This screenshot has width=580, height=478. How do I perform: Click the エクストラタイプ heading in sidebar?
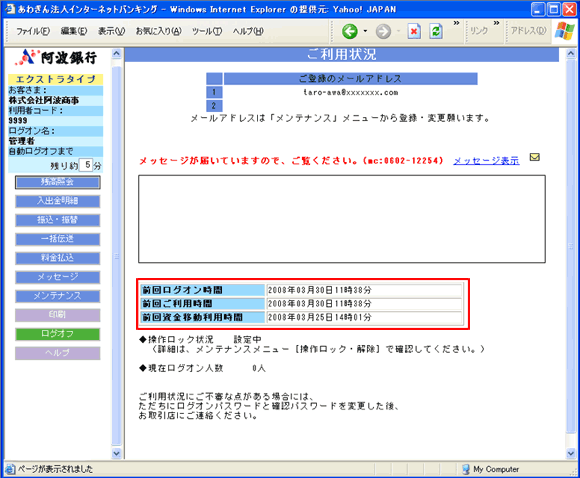tap(55, 79)
